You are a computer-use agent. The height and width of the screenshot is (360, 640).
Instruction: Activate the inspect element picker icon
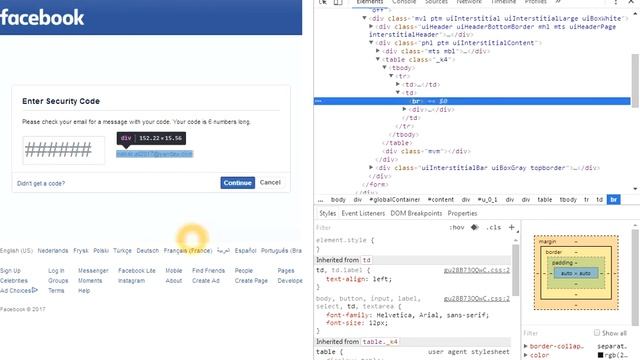pyautogui.click(x=323, y=2)
